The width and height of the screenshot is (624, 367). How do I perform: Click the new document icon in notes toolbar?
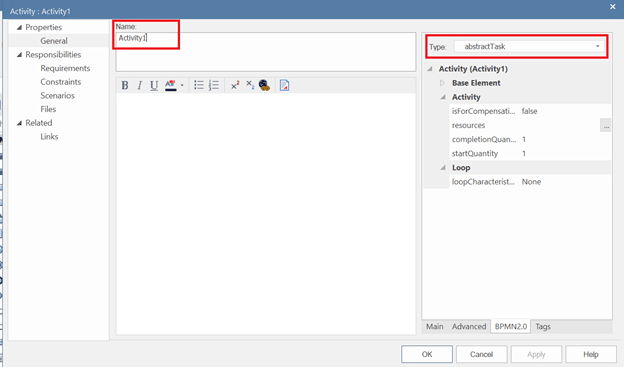point(284,85)
